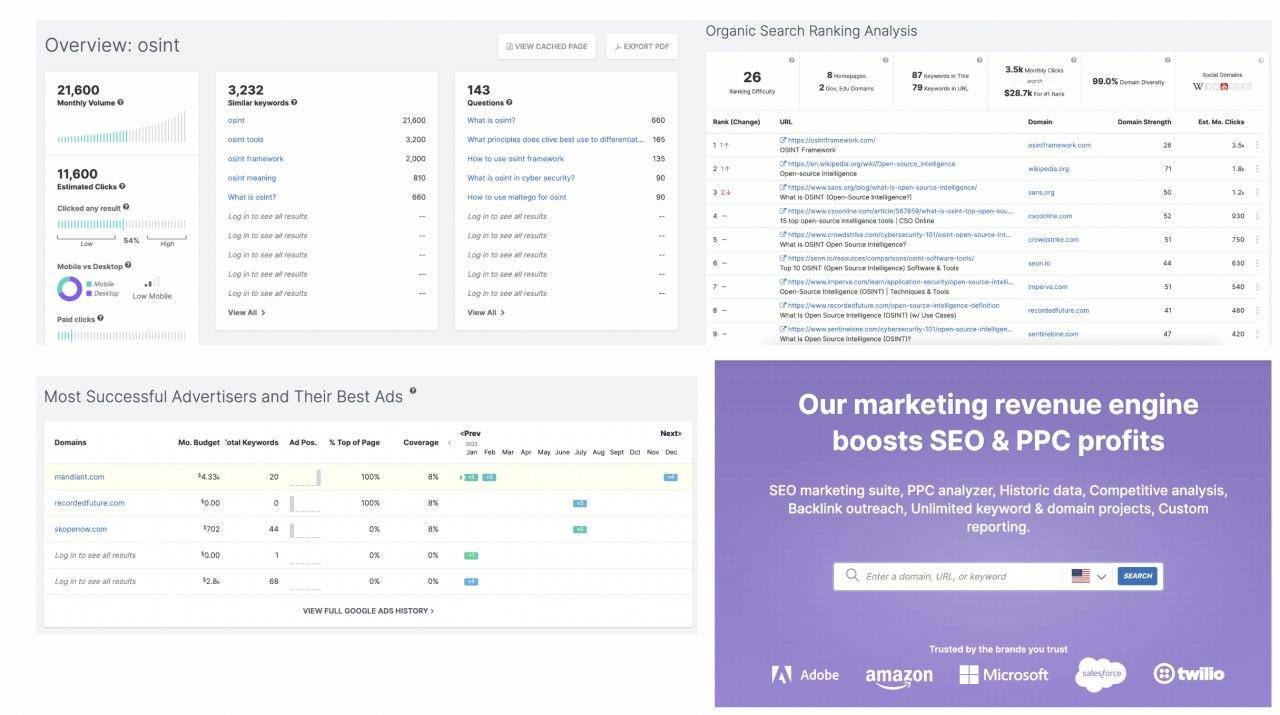This screenshot has height=715, width=1280.
Task: Open the three-dot menu for seon.io row
Action: point(1257,263)
